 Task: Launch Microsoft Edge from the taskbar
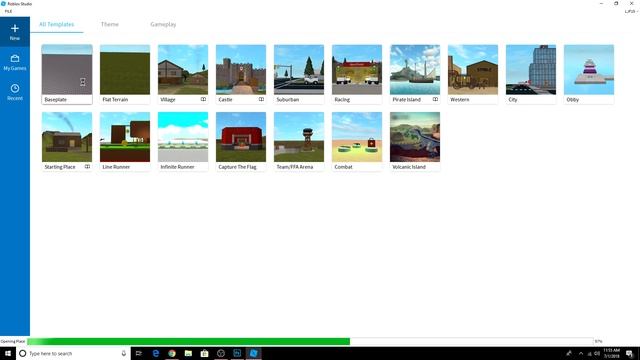tap(156, 353)
